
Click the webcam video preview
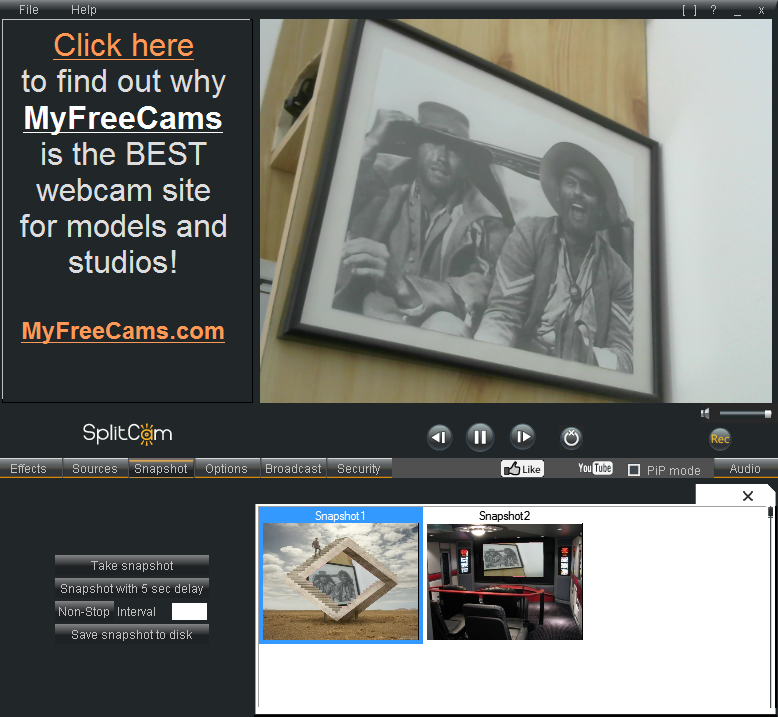click(x=516, y=211)
